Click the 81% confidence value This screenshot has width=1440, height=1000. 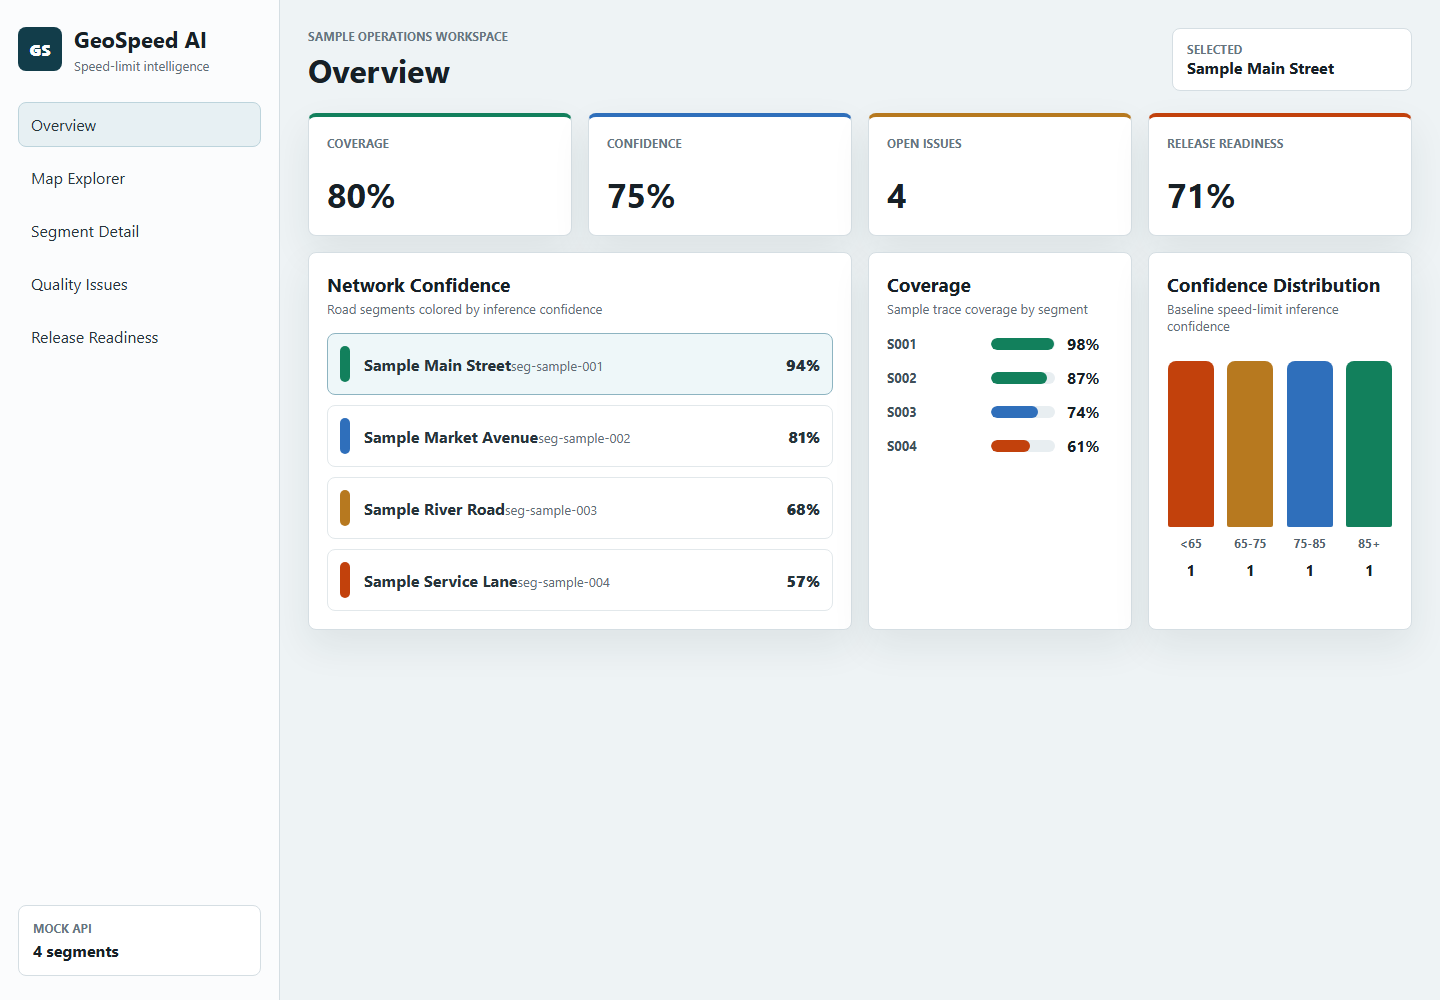(x=804, y=437)
